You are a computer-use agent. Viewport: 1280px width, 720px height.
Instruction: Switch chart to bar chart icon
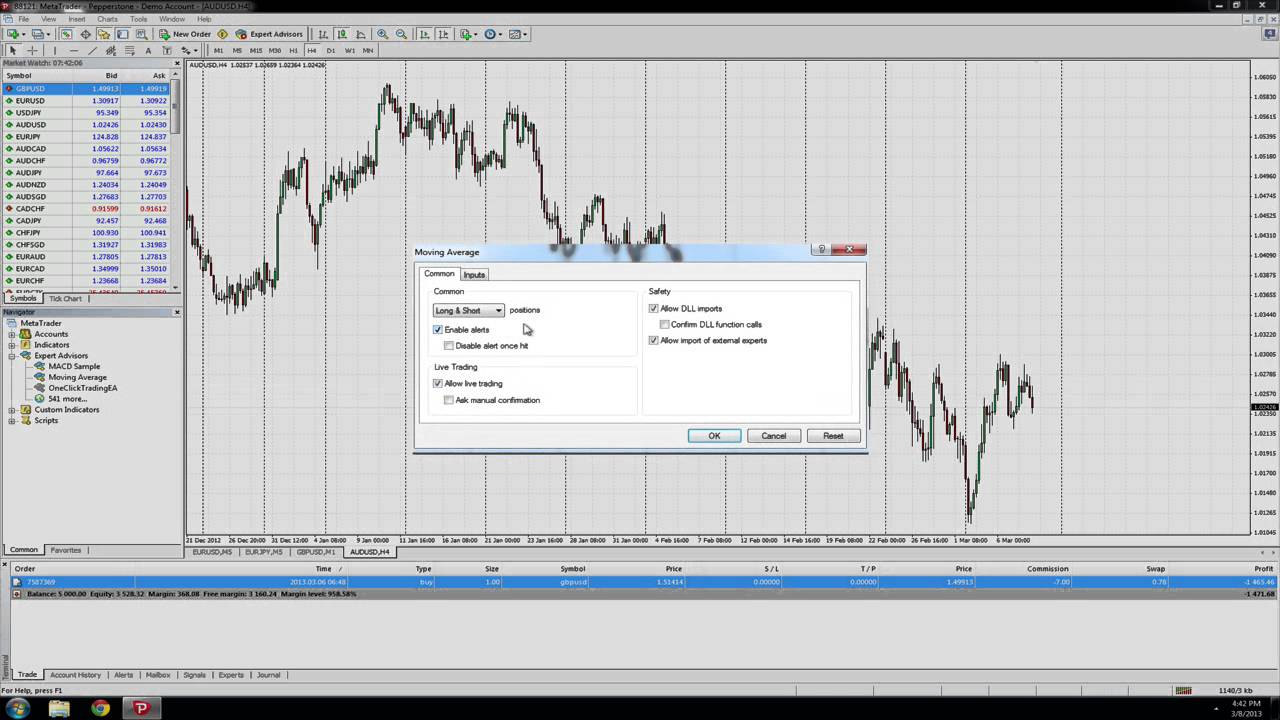pyautogui.click(x=323, y=34)
